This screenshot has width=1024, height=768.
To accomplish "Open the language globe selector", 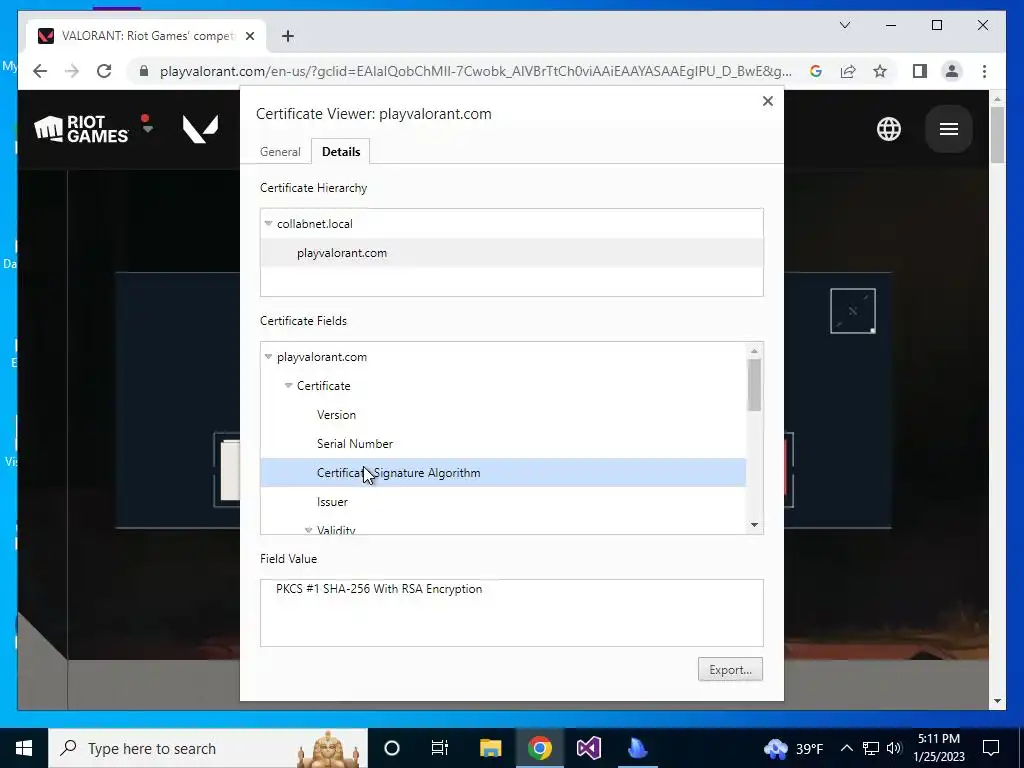I will pyautogui.click(x=888, y=129).
